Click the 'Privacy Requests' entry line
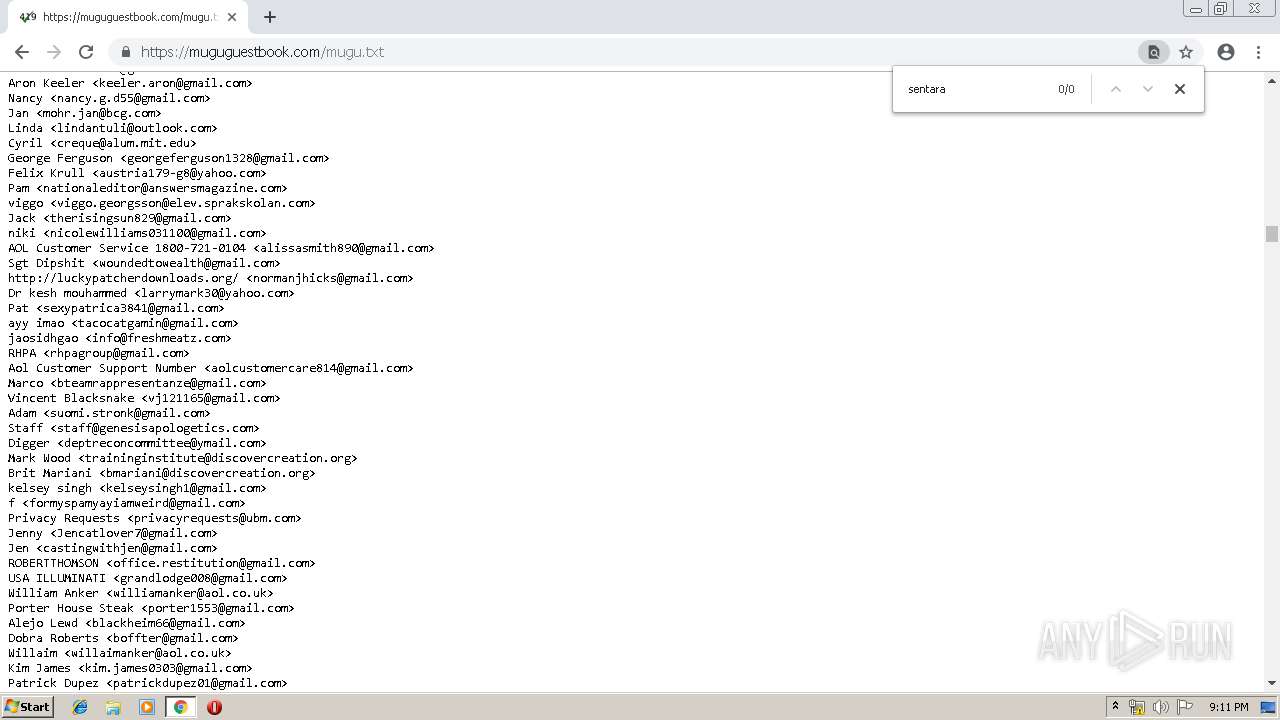Viewport: 1280px width, 720px height. pos(154,518)
